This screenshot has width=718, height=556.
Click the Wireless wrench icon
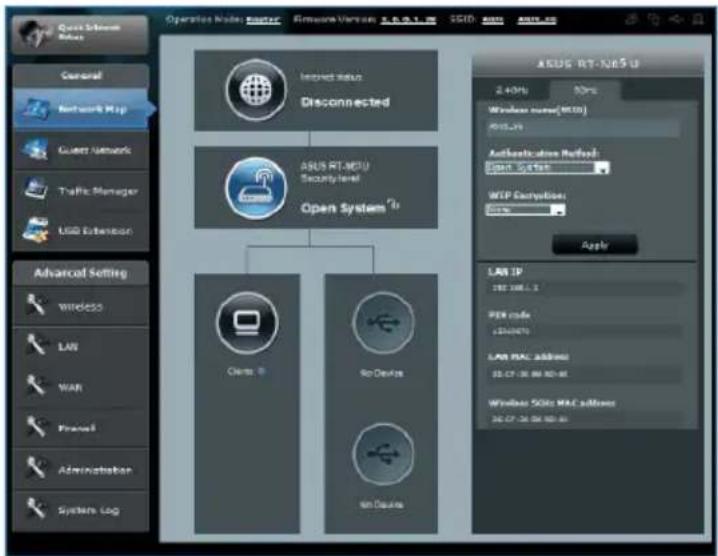click(x=36, y=305)
